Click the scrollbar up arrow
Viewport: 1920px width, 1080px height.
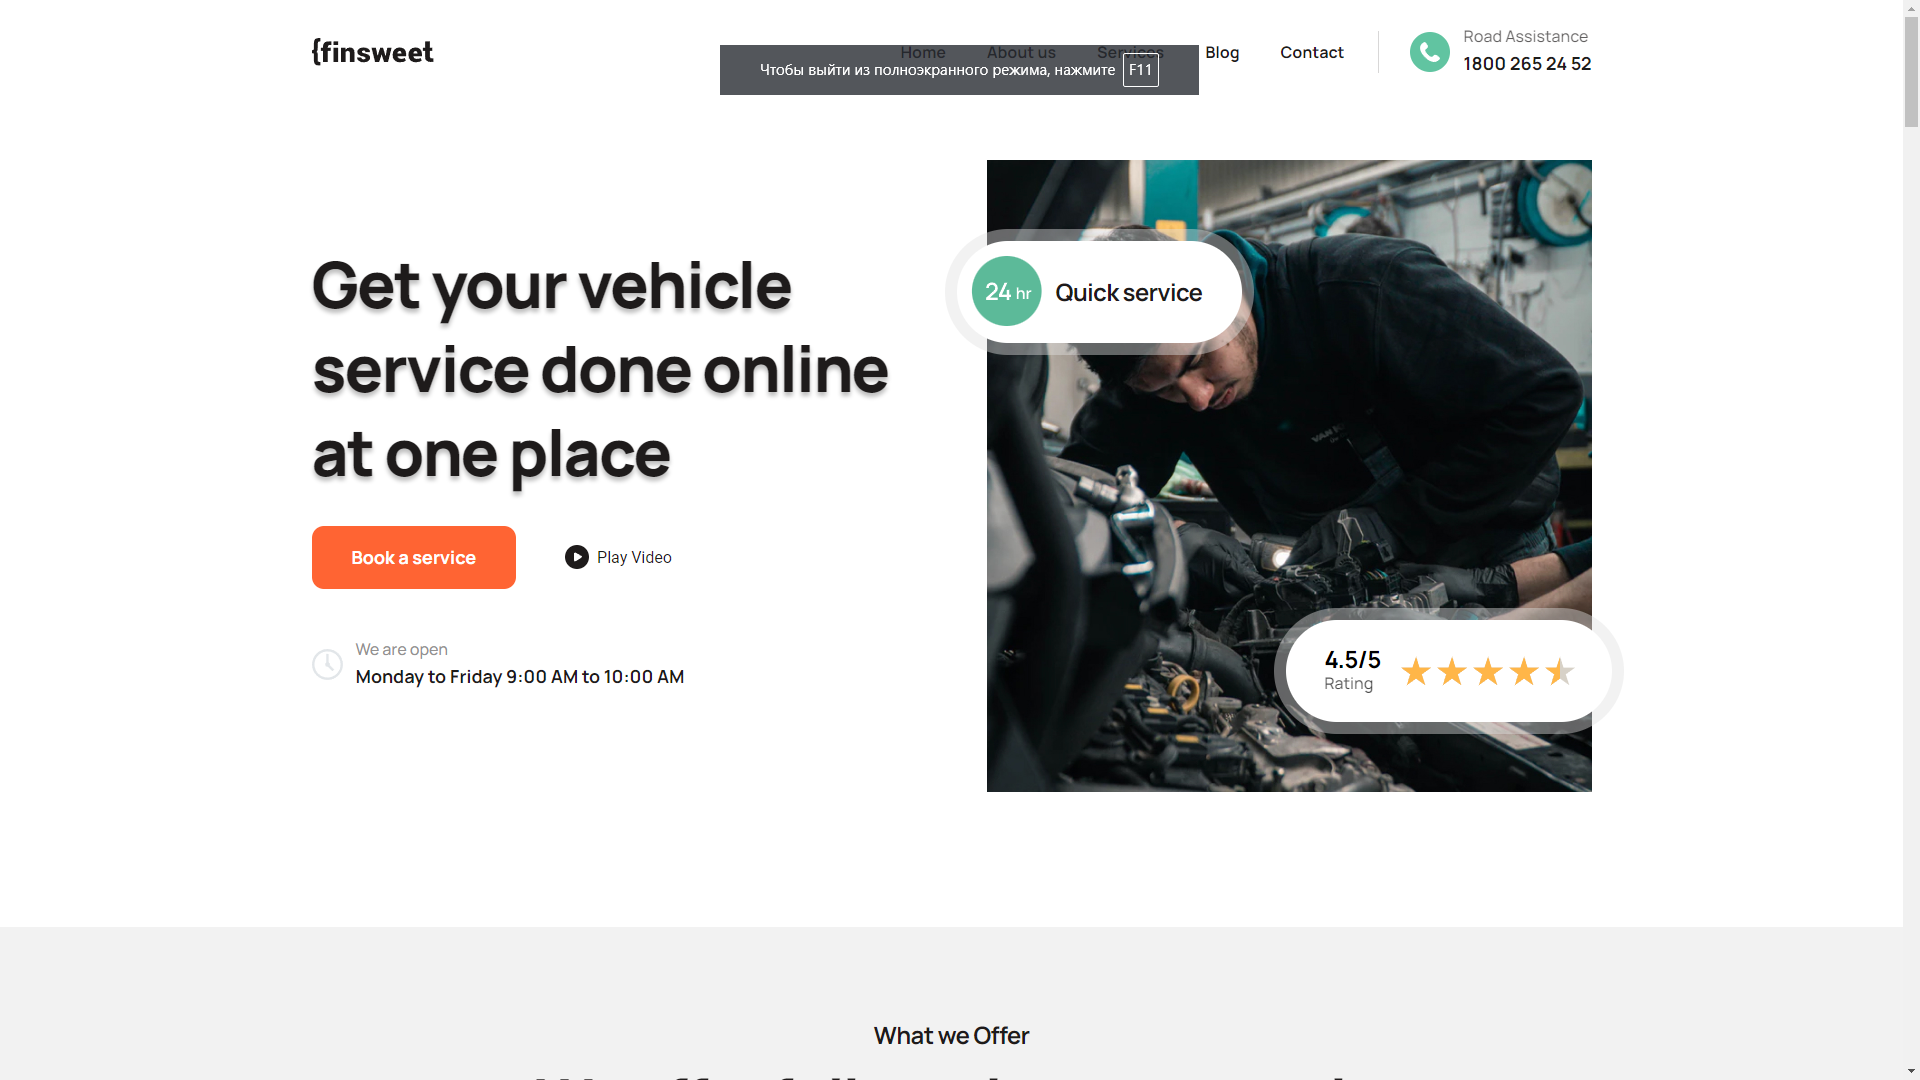(x=1911, y=7)
